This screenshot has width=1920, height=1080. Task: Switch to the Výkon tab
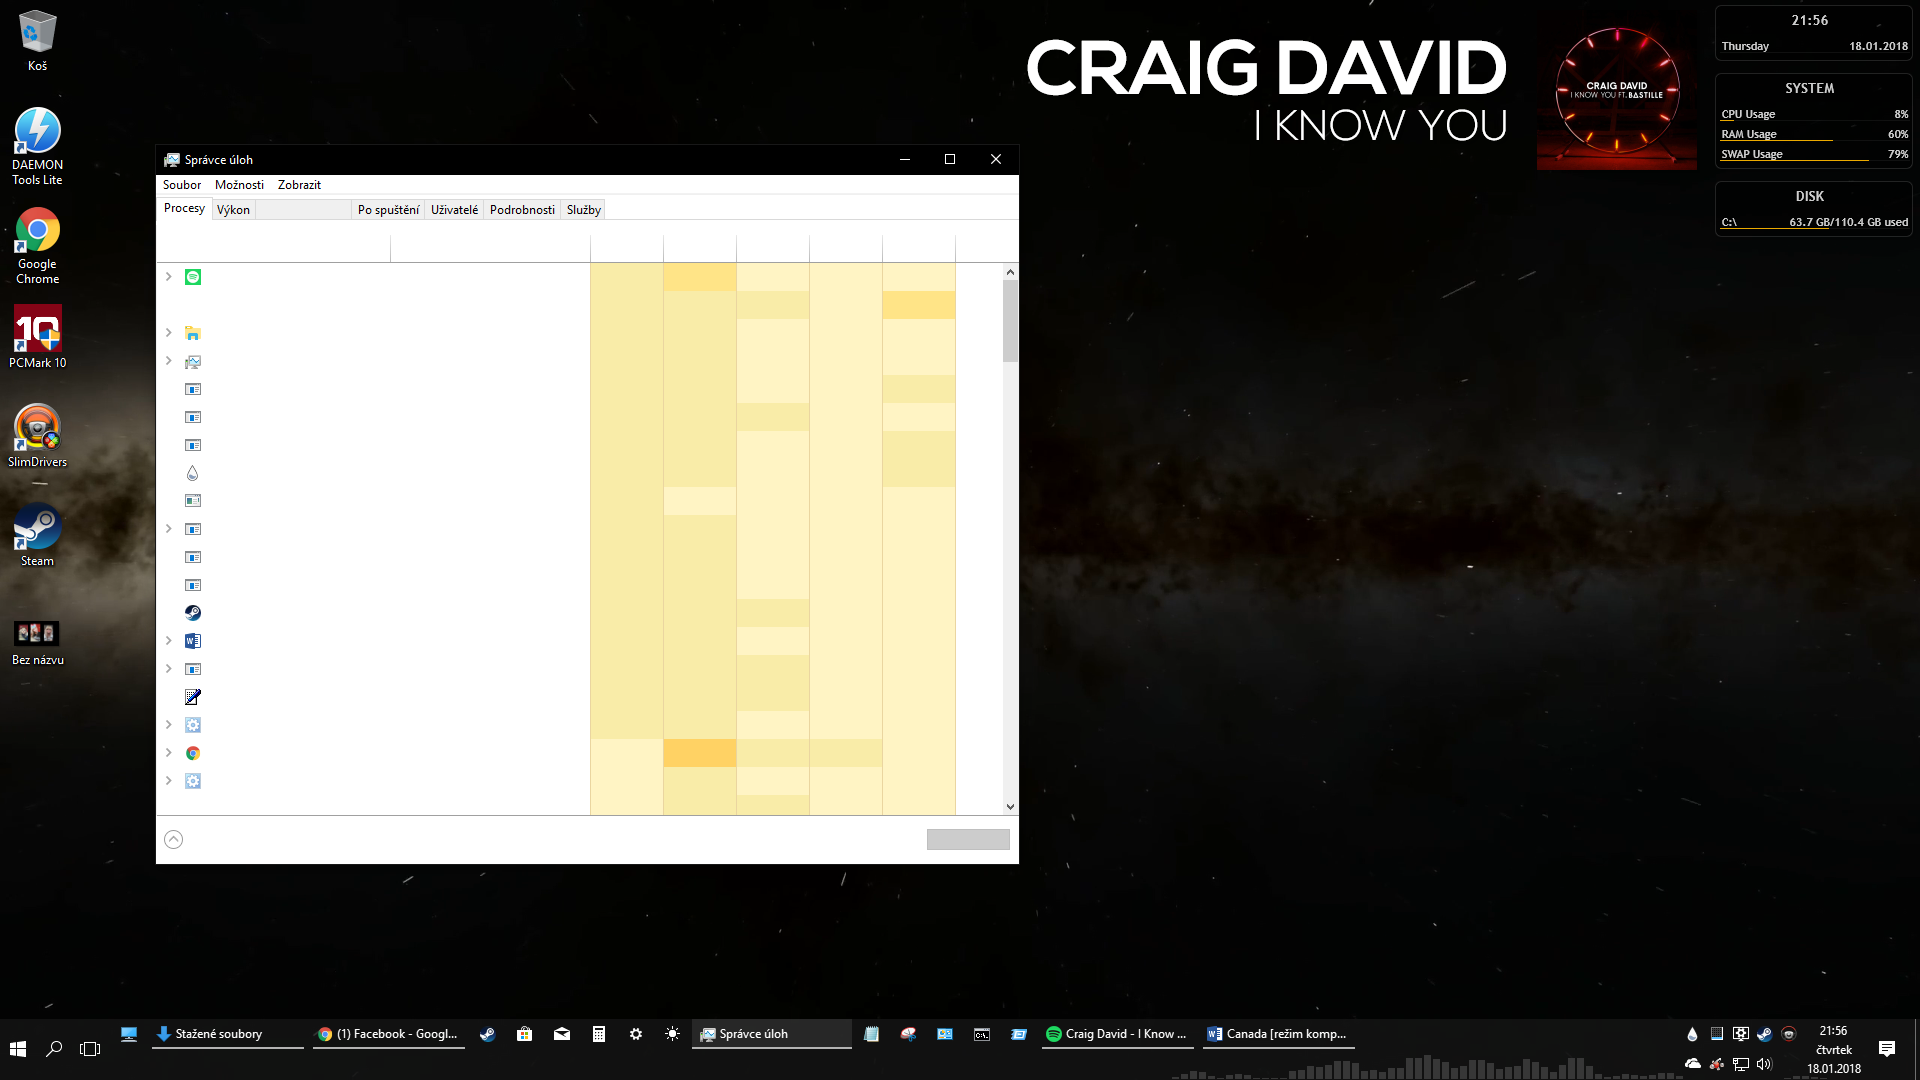point(233,210)
